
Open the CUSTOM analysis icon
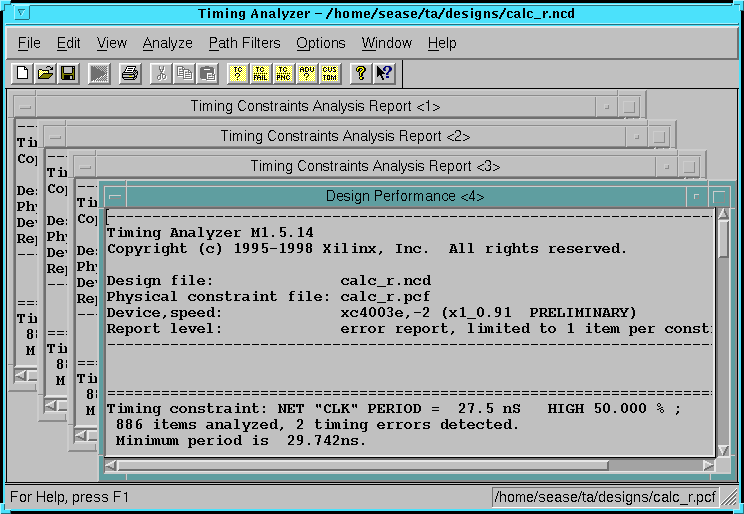[329, 73]
